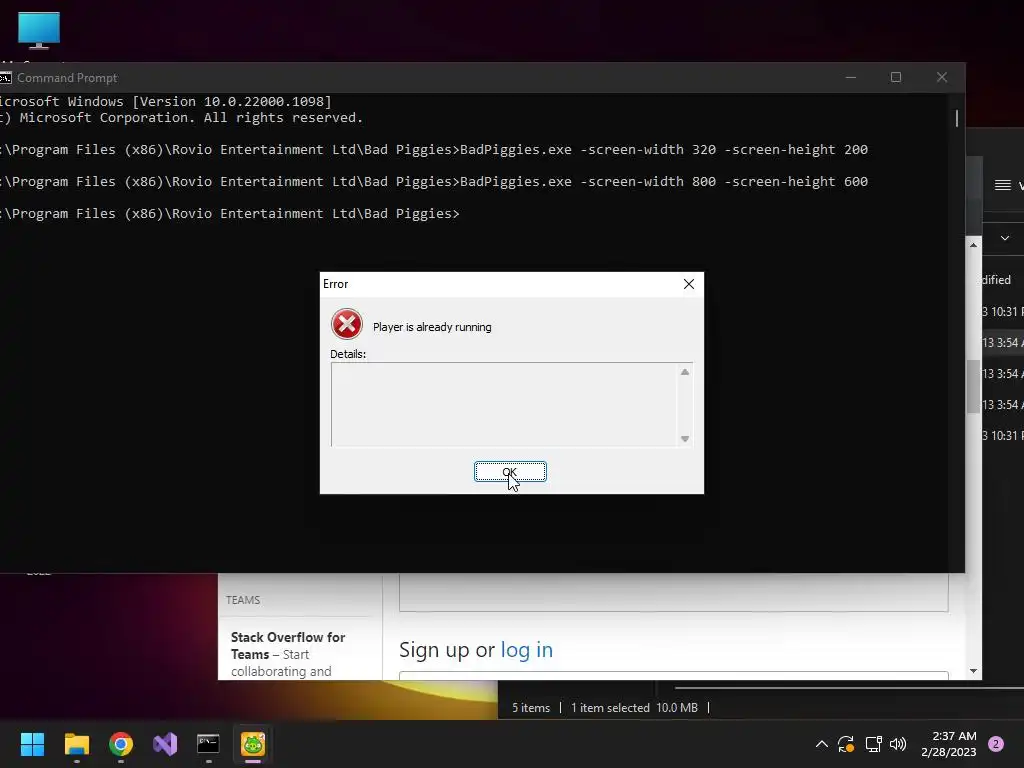This screenshot has width=1024, height=768.
Task: Click "Stack Overflow for Teams" sidebar text
Action: 288,645
